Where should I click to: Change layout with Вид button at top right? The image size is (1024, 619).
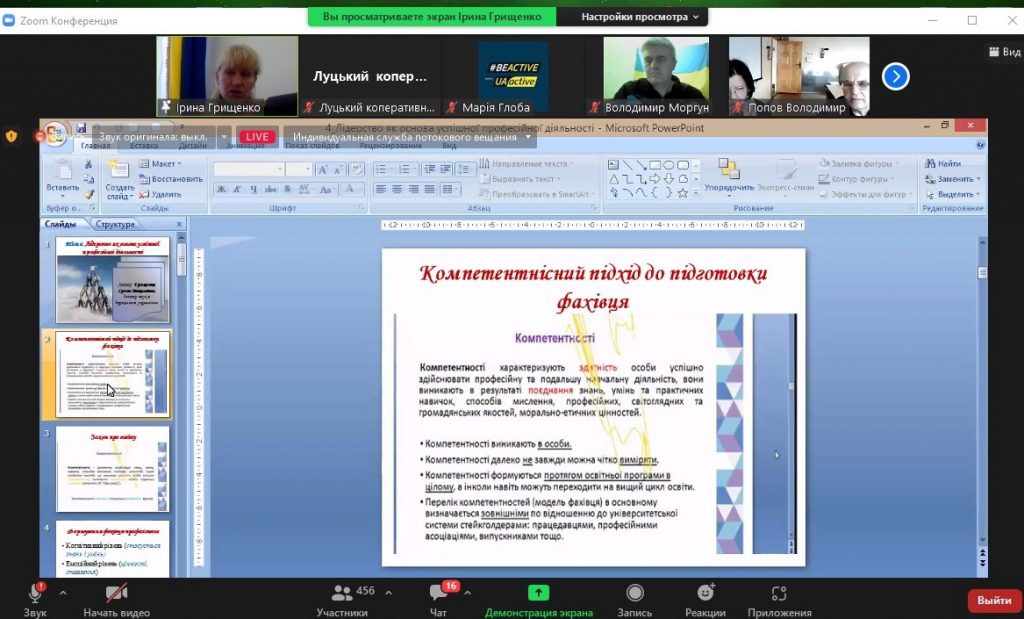1003,51
